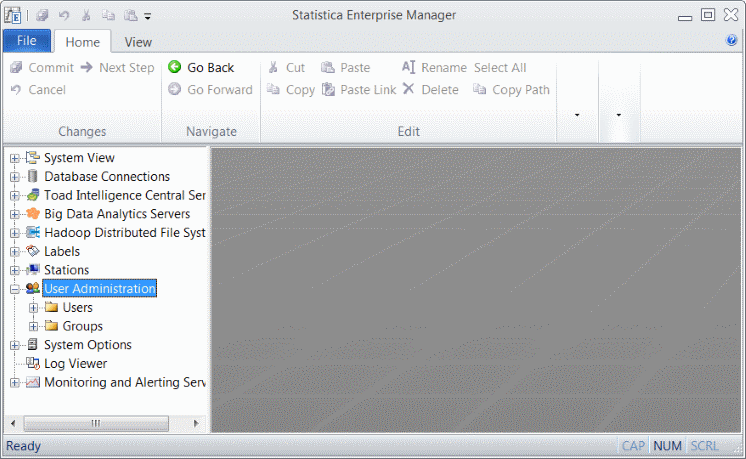Switch to the View ribbon tab
This screenshot has width=746, height=459.
pyautogui.click(x=138, y=42)
